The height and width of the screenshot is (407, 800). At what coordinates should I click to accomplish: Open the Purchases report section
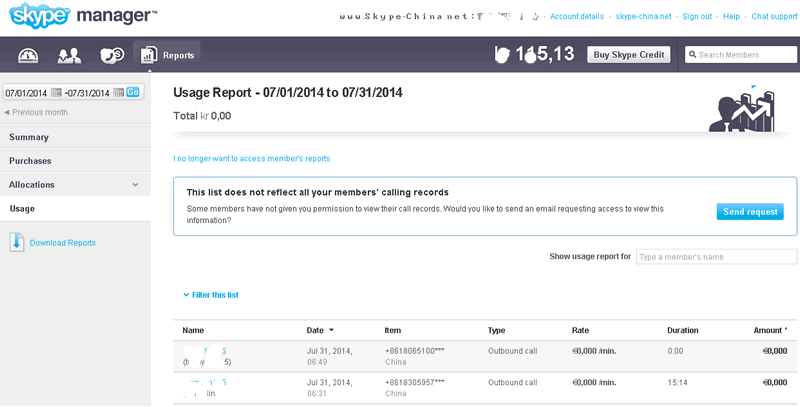point(75,161)
